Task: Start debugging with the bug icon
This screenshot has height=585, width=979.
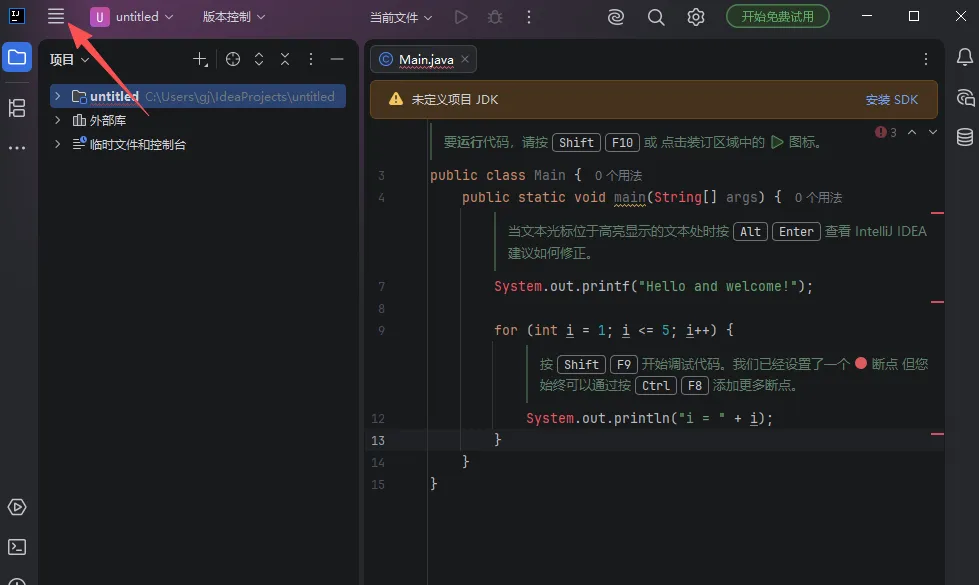Action: pyautogui.click(x=495, y=17)
